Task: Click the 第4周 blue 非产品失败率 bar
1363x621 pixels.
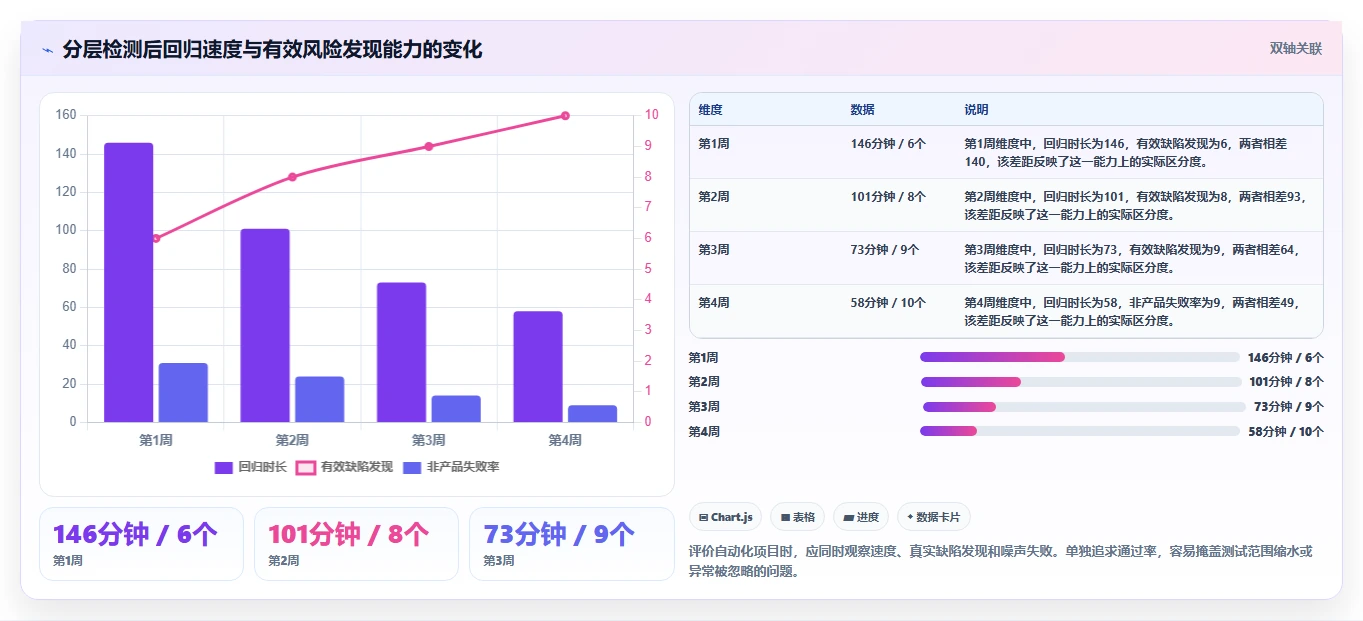Action: pyautogui.click(x=593, y=413)
